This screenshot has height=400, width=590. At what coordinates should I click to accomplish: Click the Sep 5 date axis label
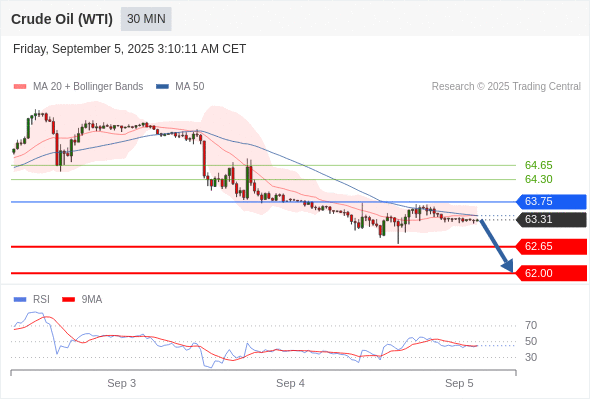coord(459,383)
